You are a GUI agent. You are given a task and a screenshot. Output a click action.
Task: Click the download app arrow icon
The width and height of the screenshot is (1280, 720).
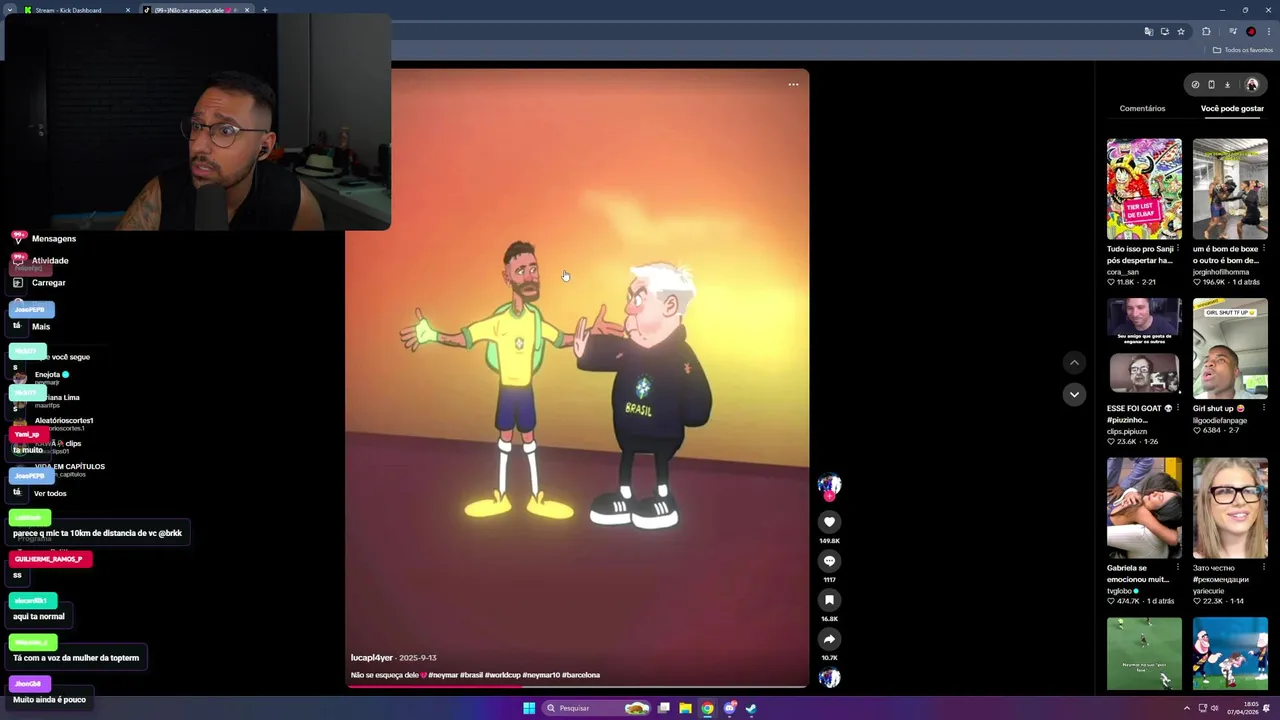1228,84
